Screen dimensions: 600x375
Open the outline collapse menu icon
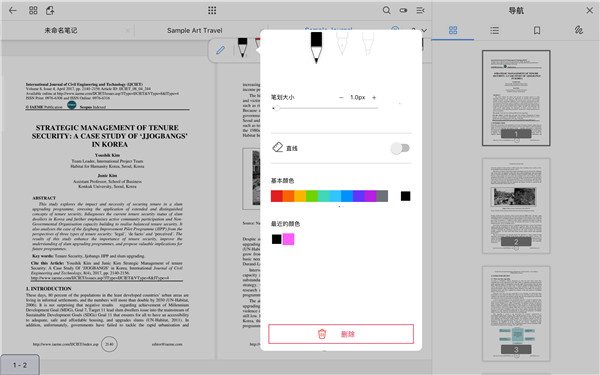[420, 10]
